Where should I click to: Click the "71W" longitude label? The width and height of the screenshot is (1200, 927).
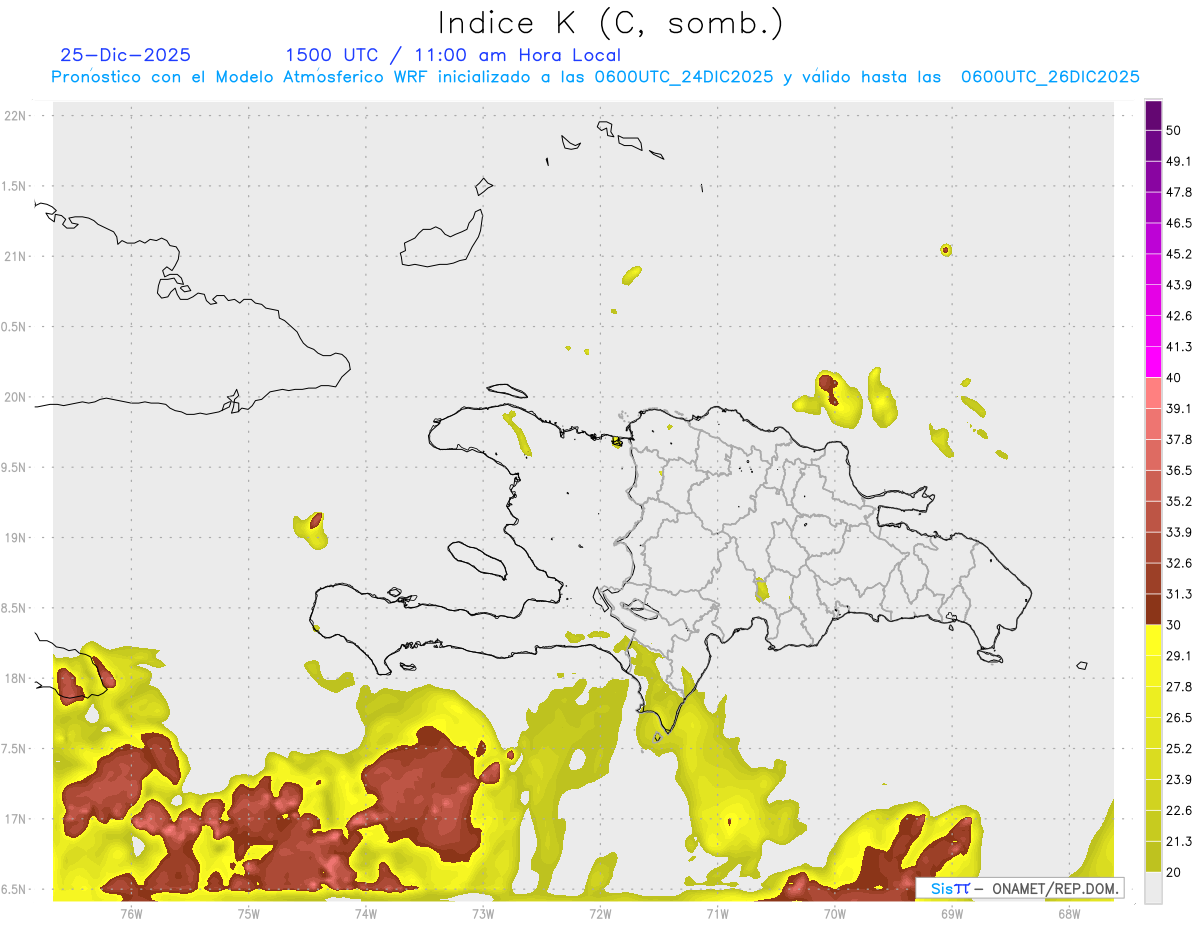[717, 913]
